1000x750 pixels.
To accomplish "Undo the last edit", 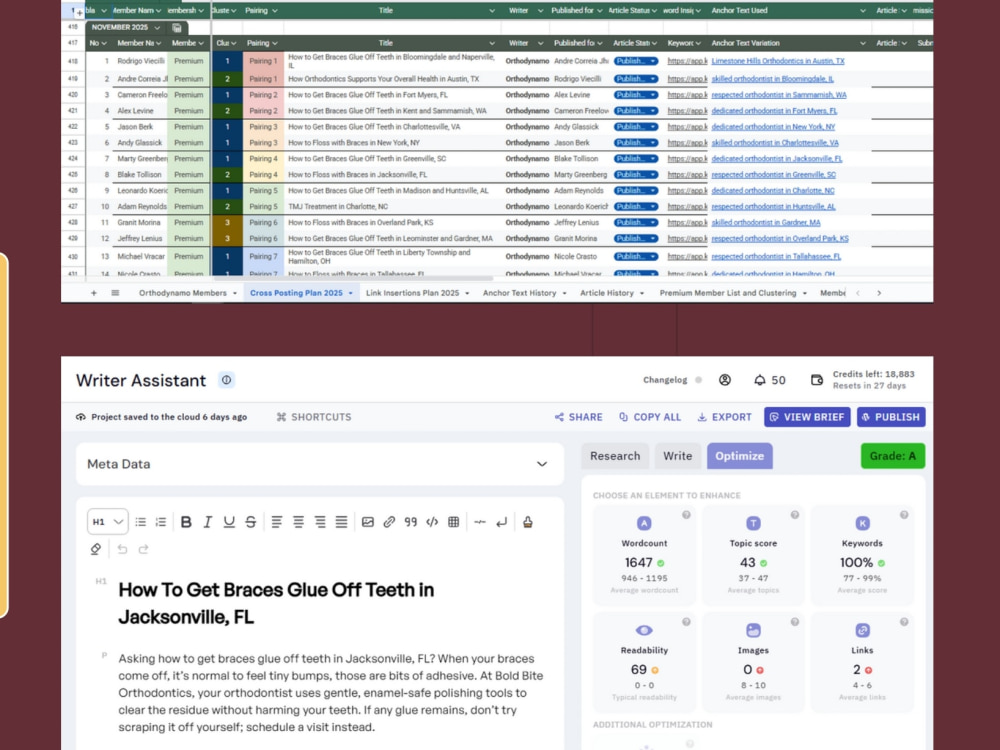I will click(122, 548).
